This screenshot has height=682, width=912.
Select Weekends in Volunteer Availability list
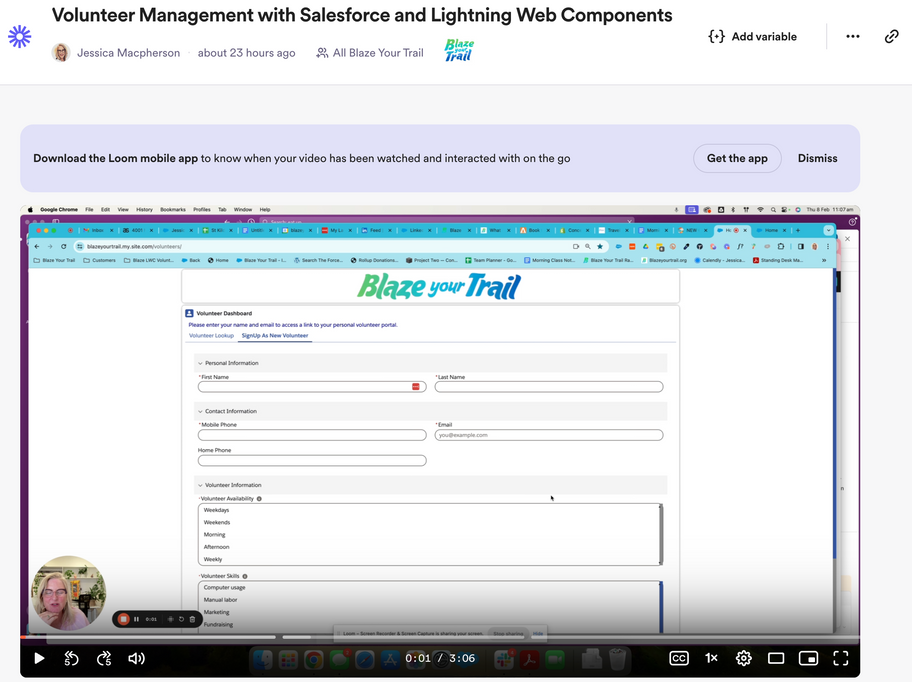[216, 522]
